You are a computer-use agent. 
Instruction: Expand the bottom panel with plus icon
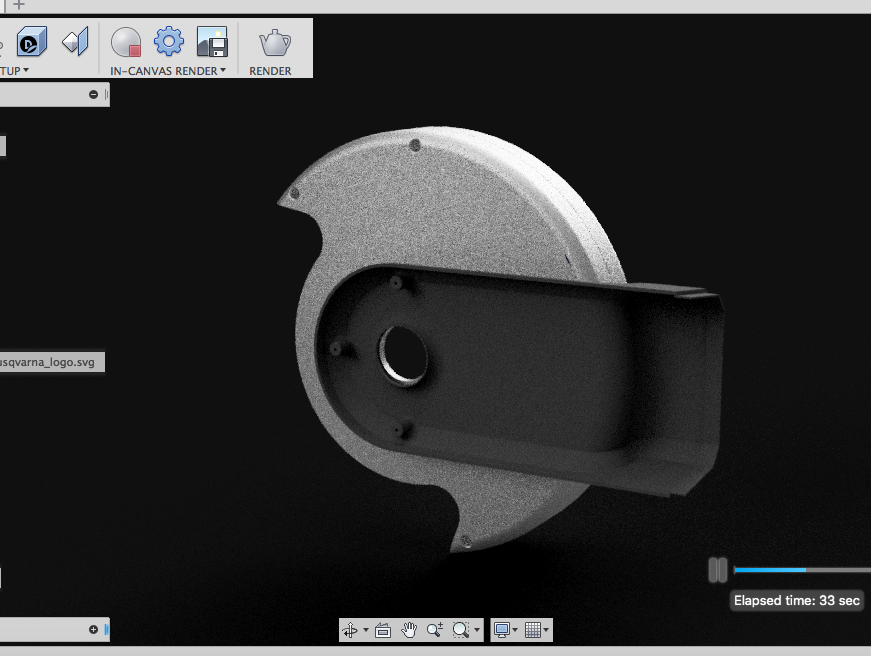93,629
